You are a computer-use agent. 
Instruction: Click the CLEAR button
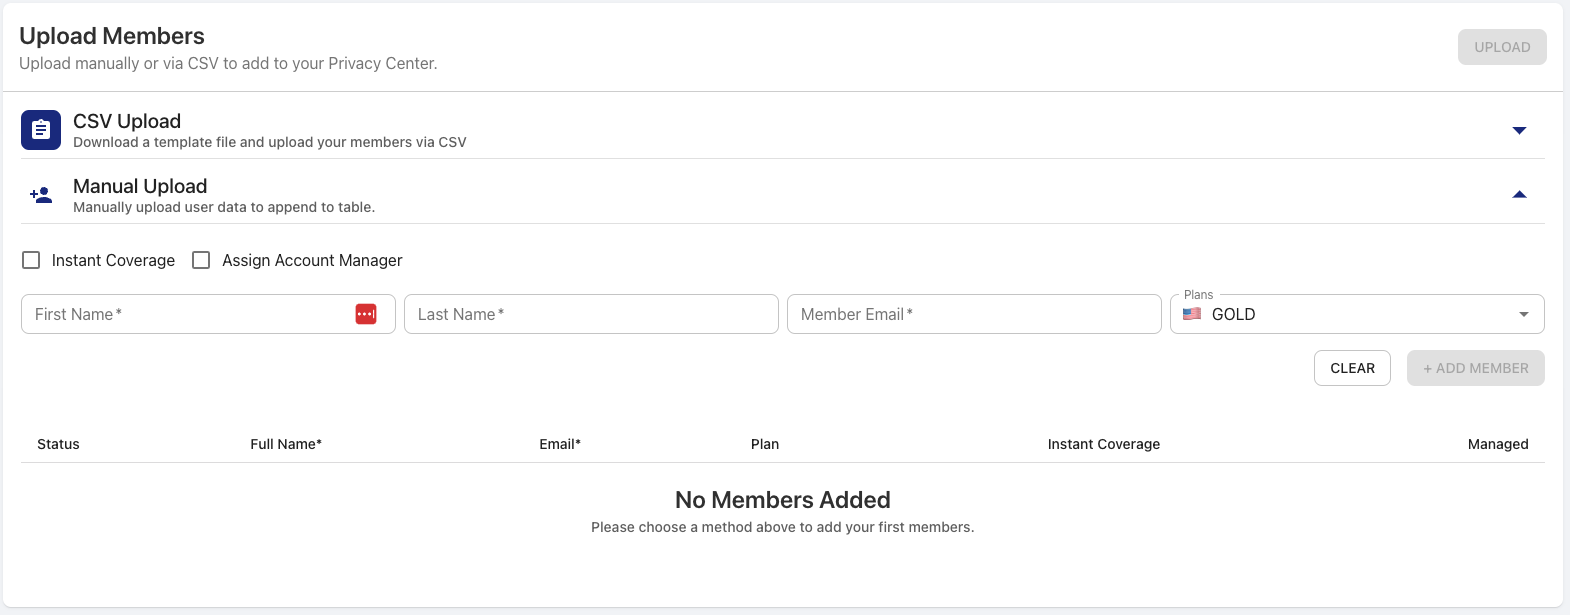coord(1352,368)
